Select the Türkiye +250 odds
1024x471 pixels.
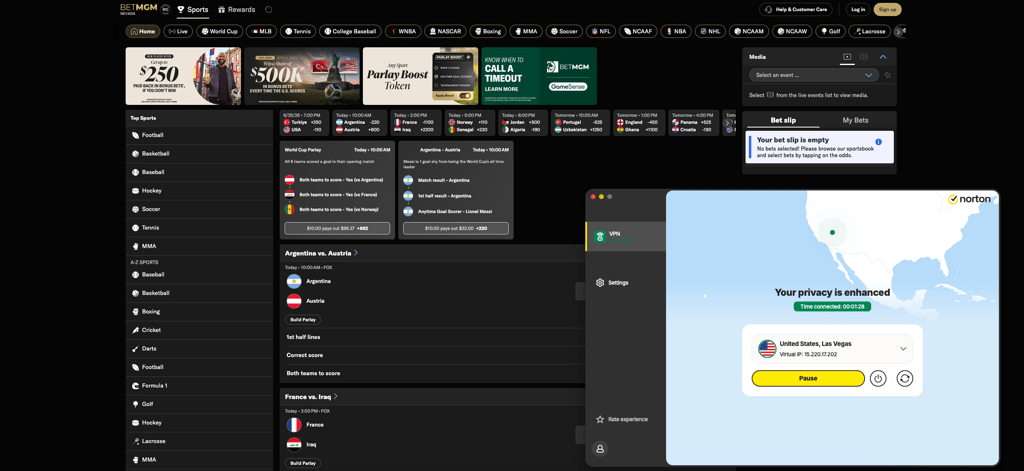[303, 122]
